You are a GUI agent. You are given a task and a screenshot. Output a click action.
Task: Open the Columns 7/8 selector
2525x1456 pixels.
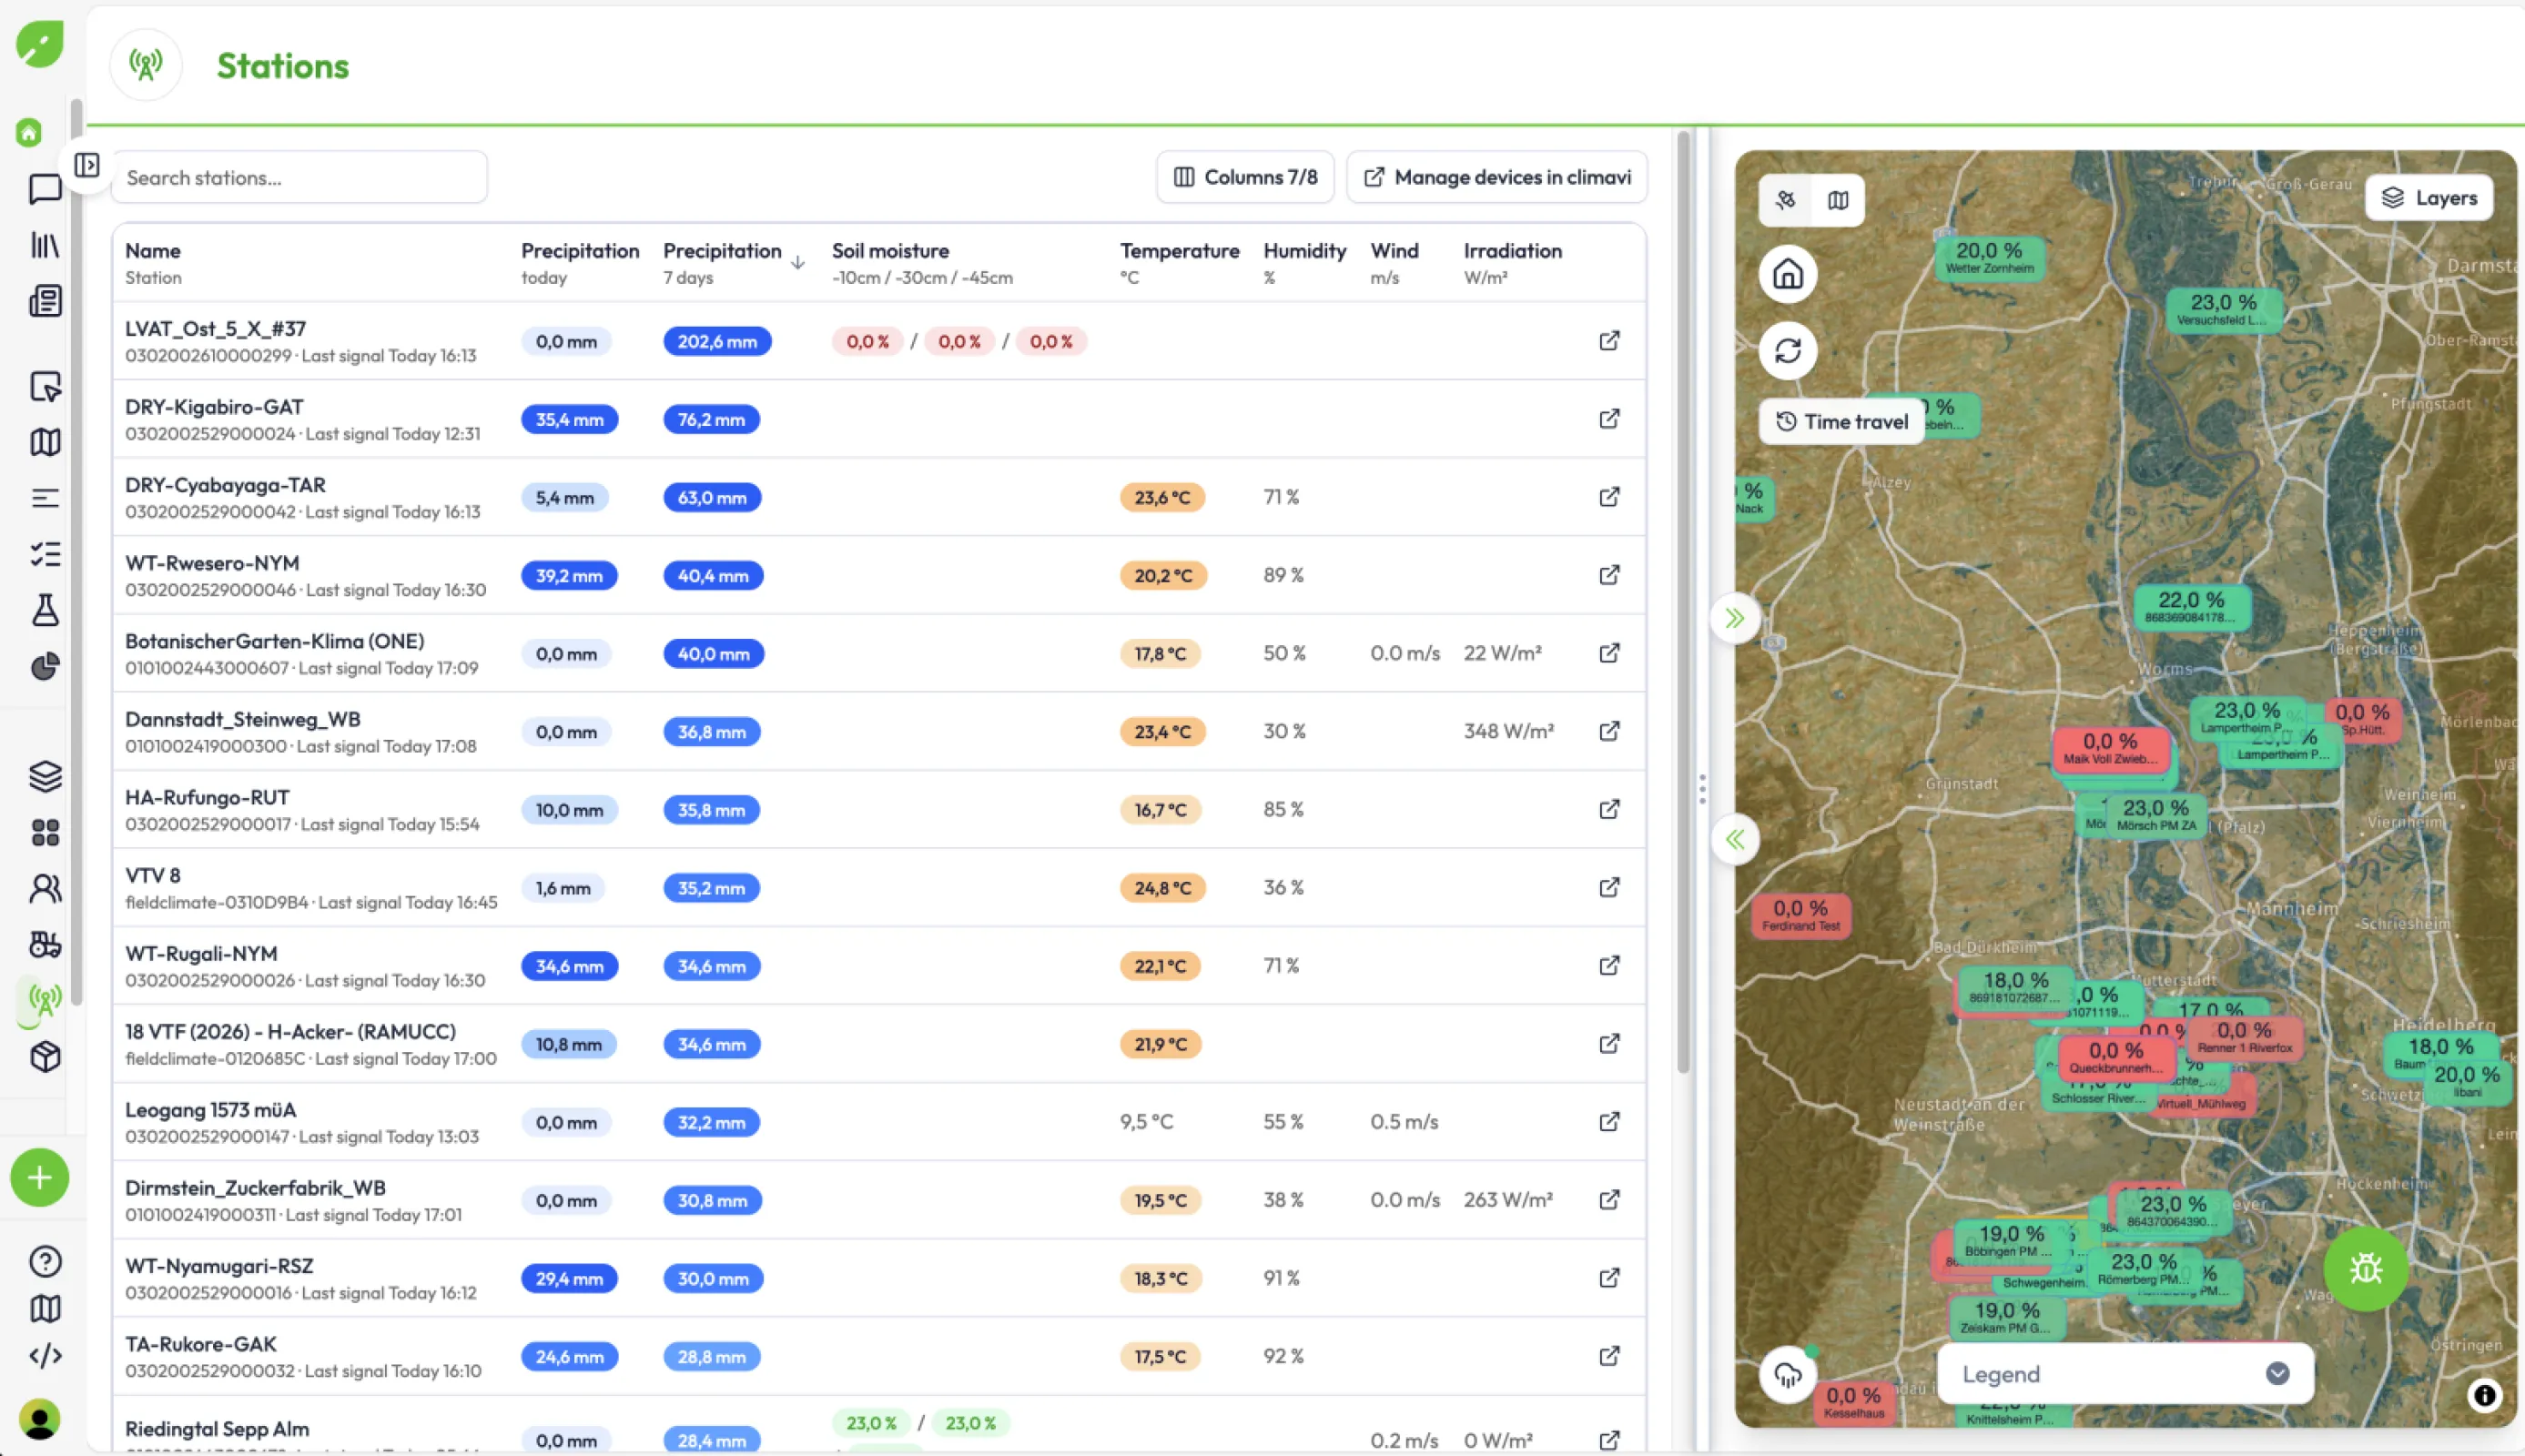(x=1245, y=177)
